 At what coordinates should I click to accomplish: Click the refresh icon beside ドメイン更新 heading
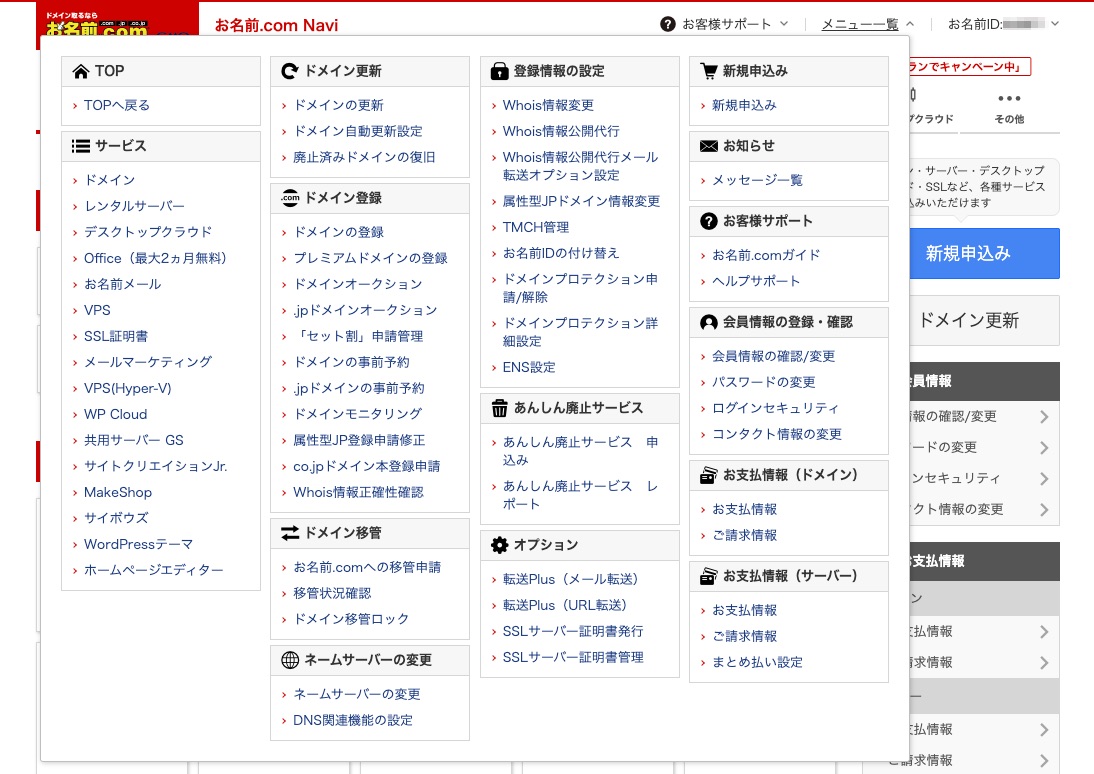290,71
